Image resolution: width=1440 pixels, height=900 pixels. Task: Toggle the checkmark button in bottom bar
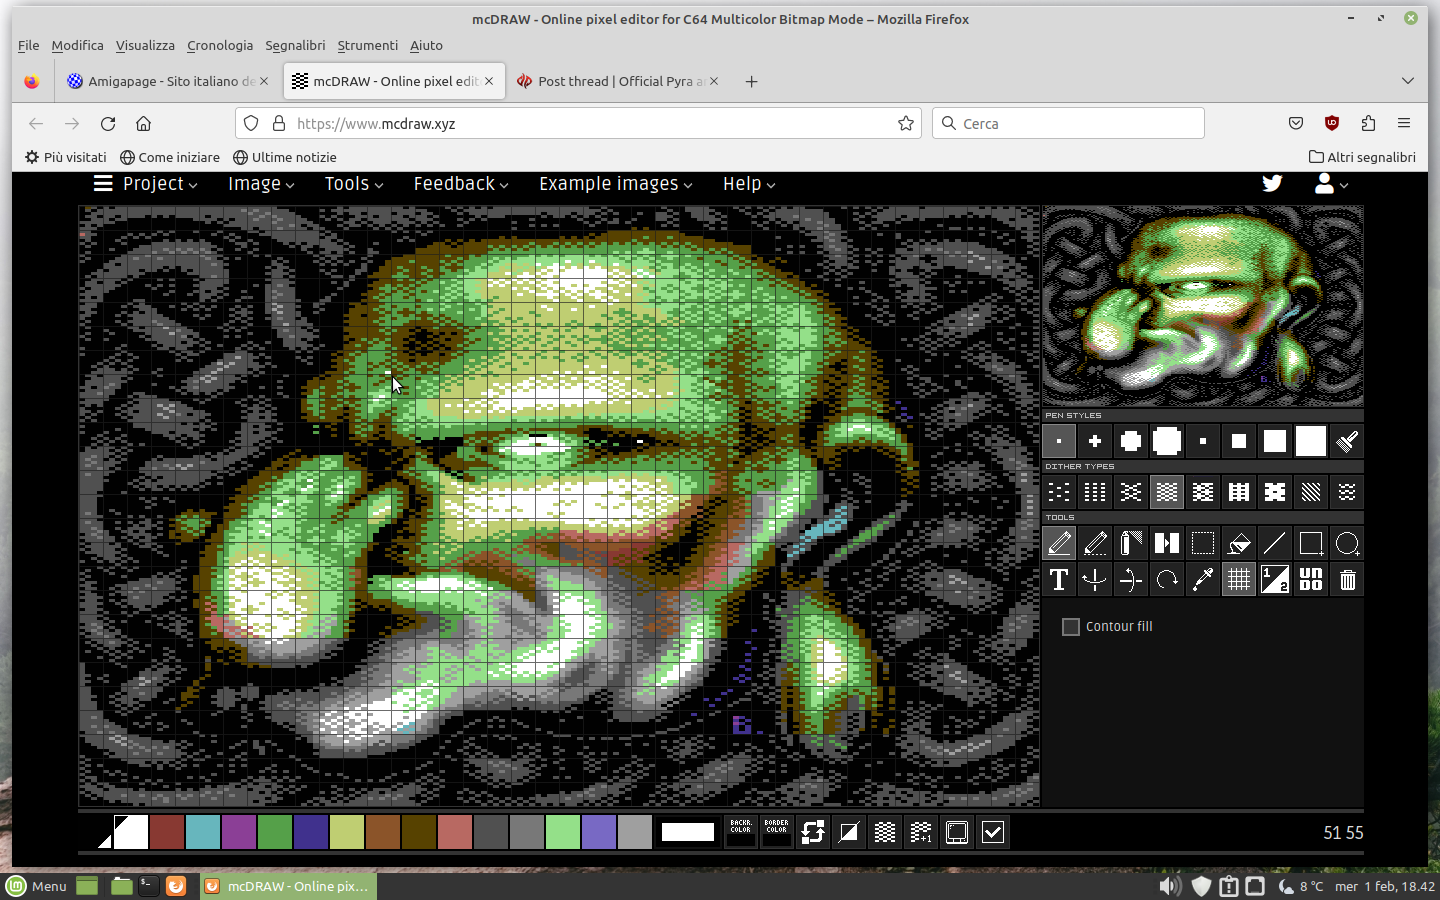tap(993, 832)
